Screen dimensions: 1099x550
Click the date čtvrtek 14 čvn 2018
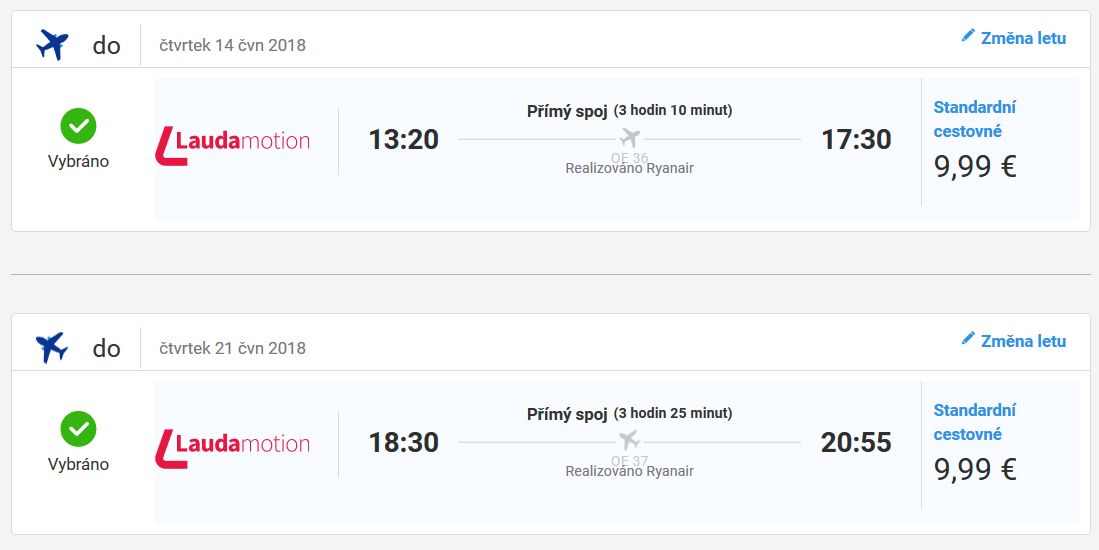pos(233,46)
